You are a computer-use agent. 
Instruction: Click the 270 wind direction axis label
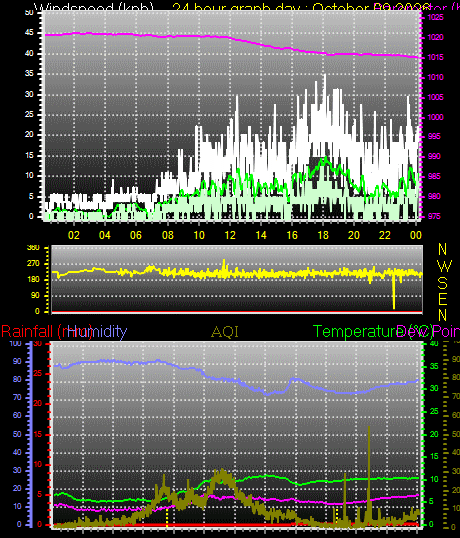(33, 264)
